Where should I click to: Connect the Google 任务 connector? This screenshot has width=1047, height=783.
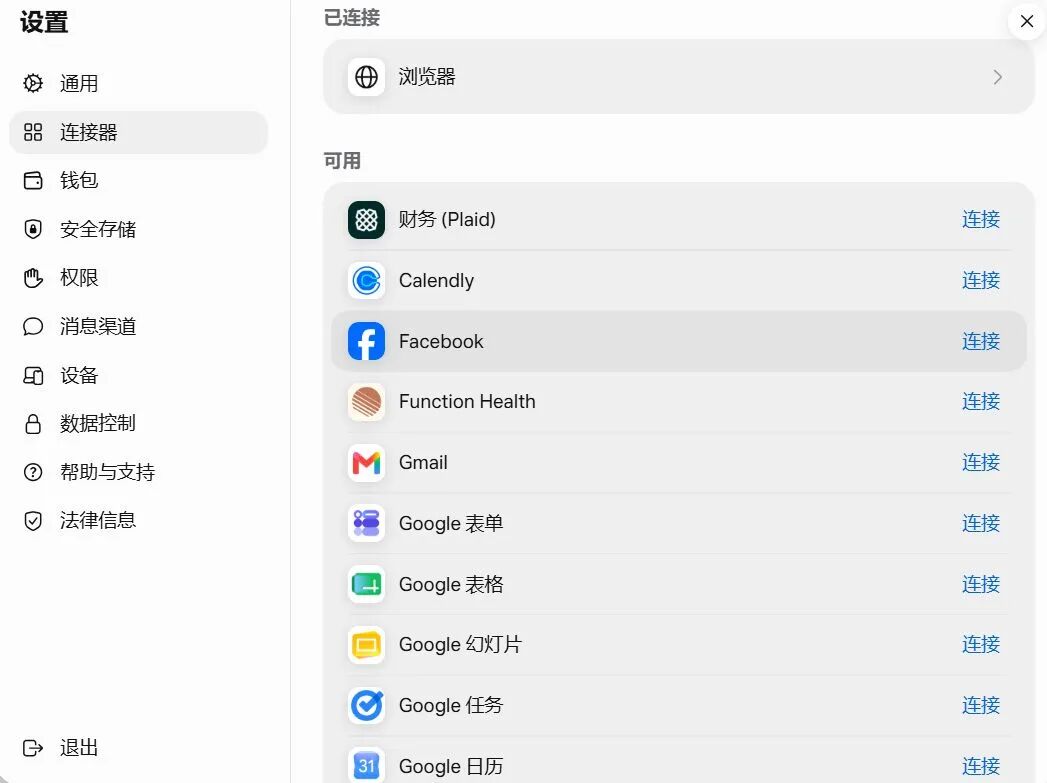pos(981,705)
